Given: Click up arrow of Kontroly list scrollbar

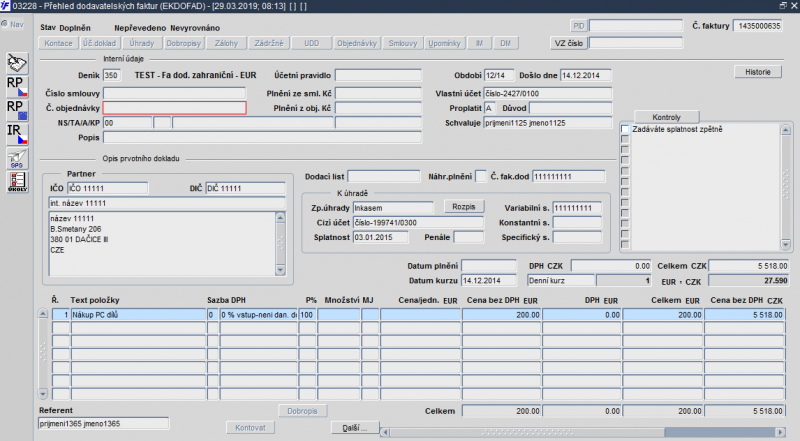Looking at the screenshot, I should (786, 130).
